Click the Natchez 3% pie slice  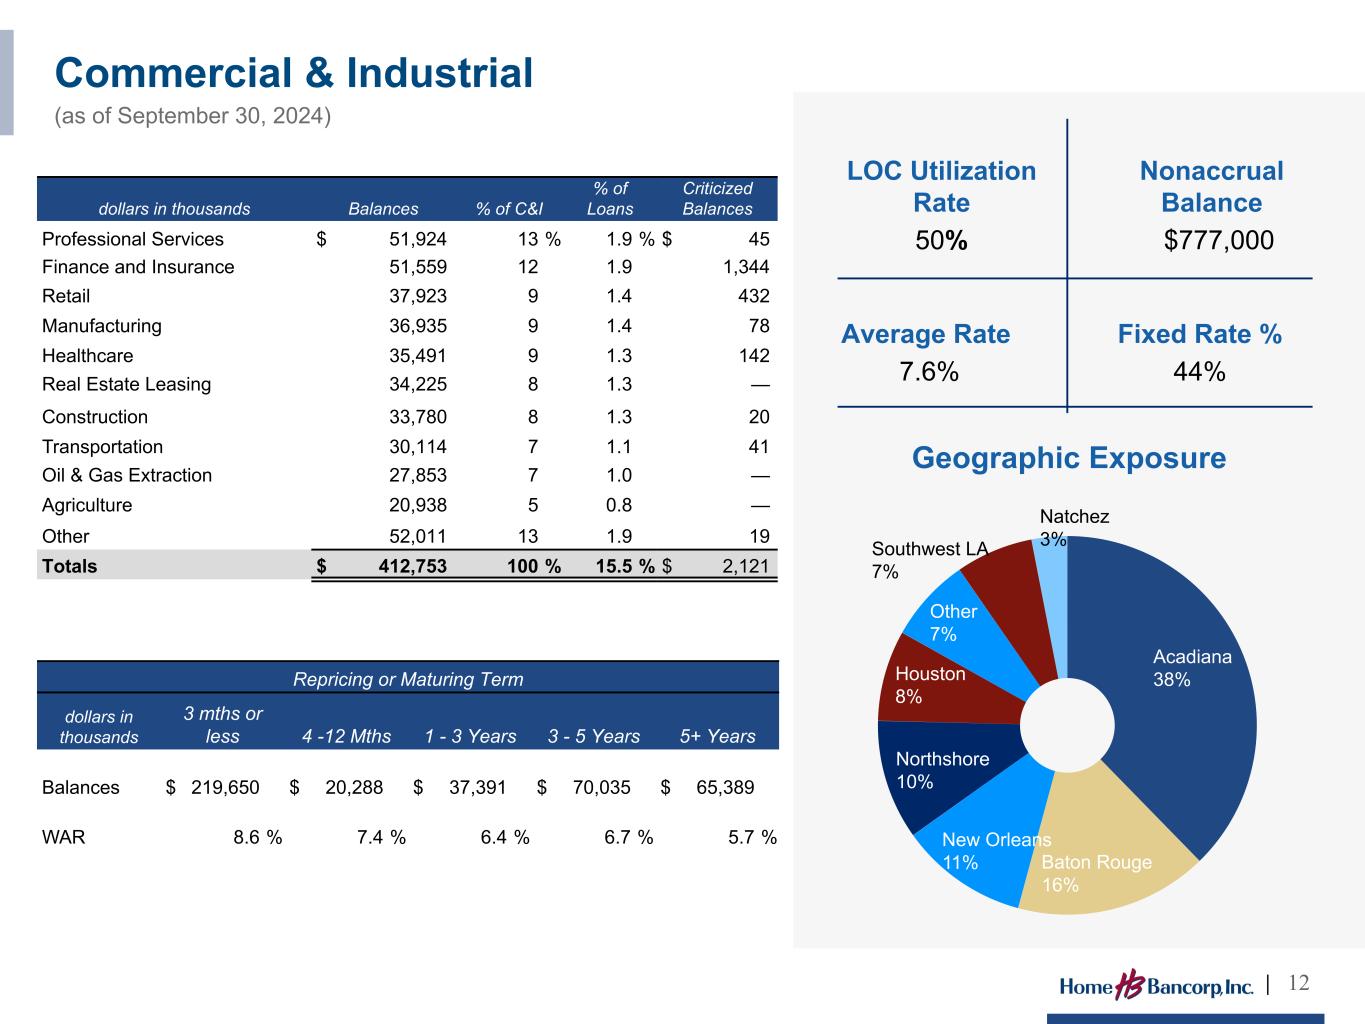[x=1052, y=560]
